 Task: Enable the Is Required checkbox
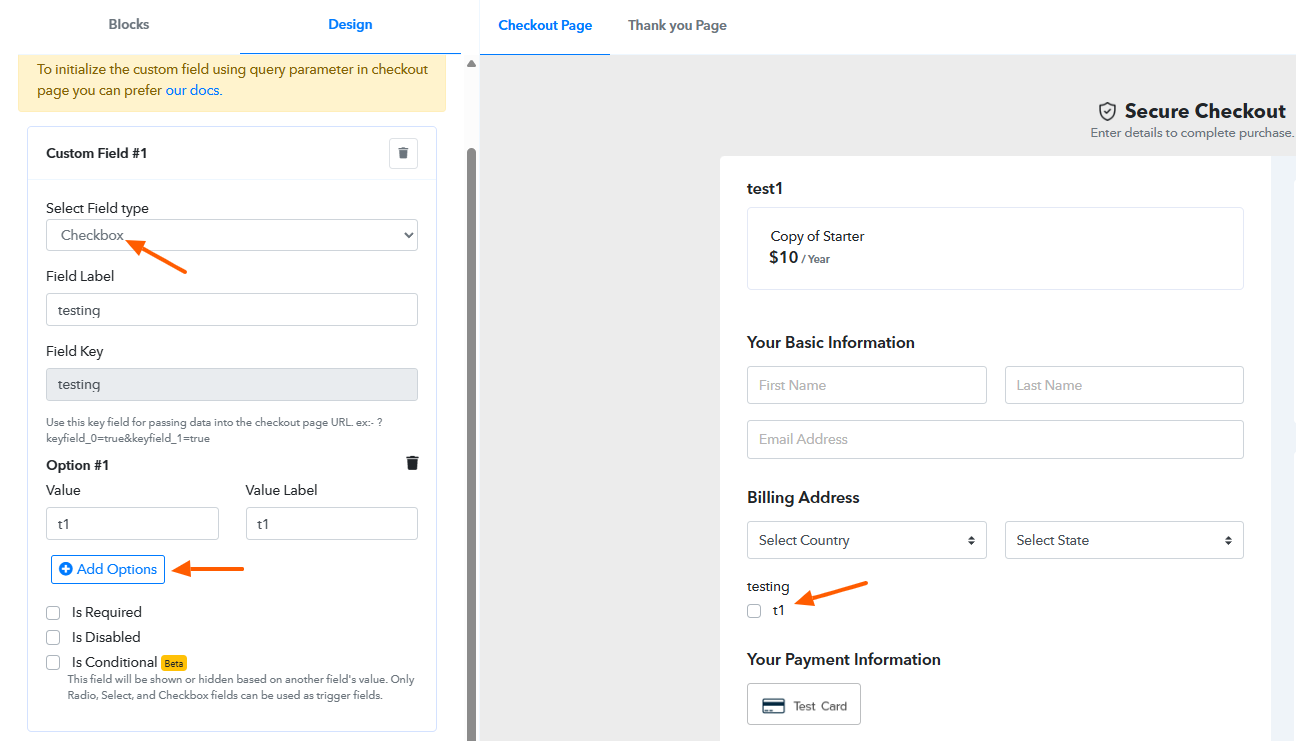click(x=54, y=613)
